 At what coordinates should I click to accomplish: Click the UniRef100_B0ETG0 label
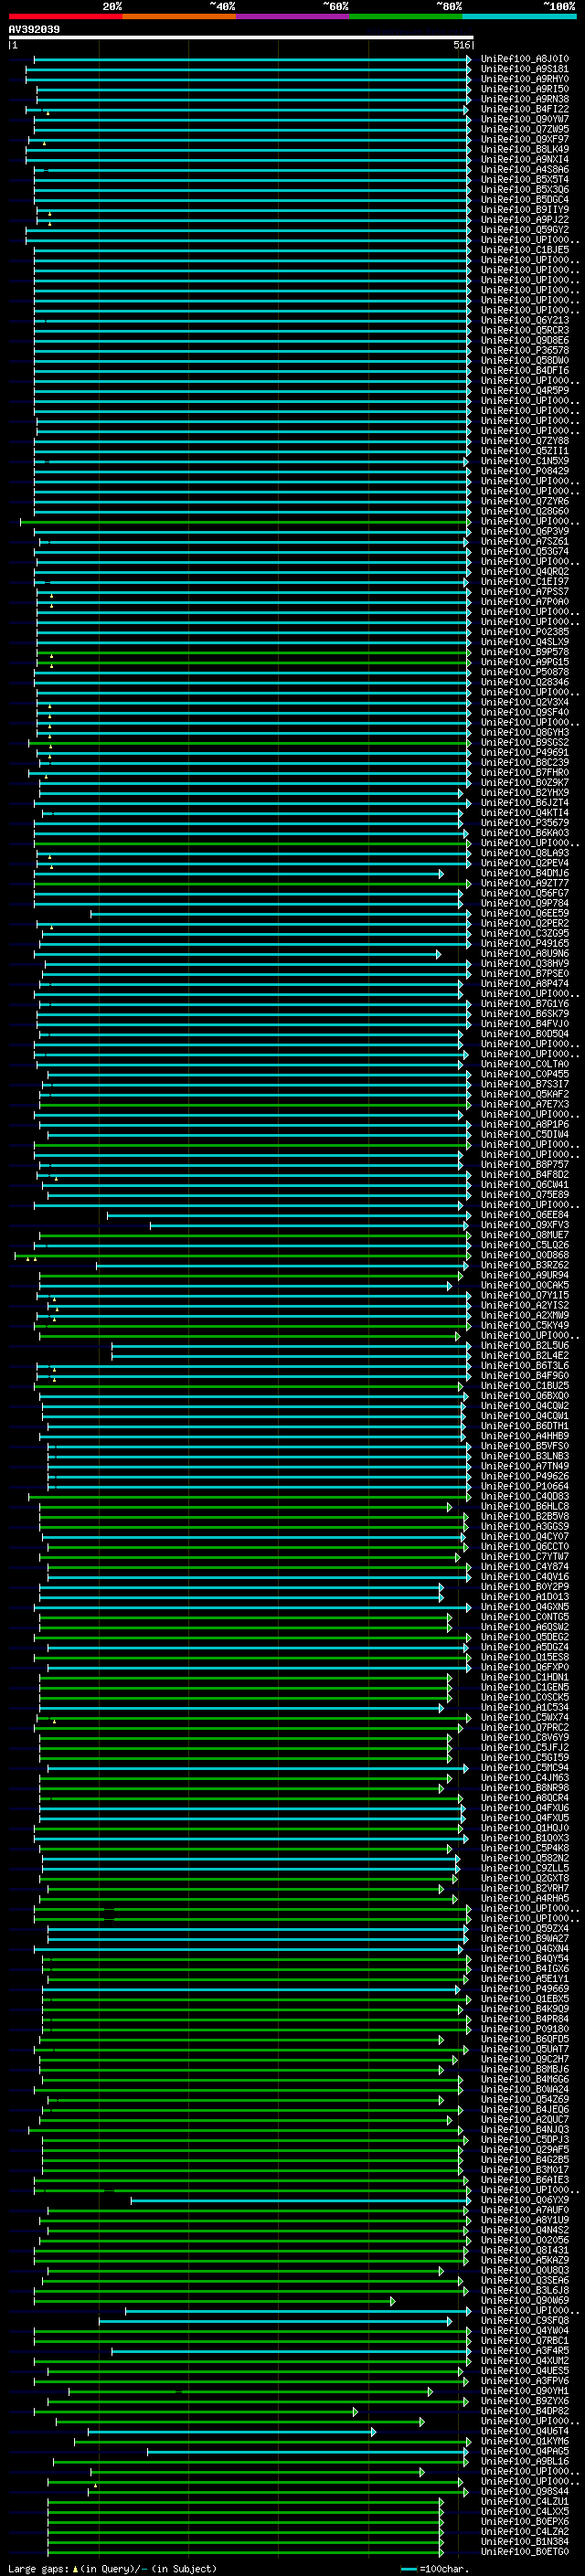pyautogui.click(x=525, y=2552)
